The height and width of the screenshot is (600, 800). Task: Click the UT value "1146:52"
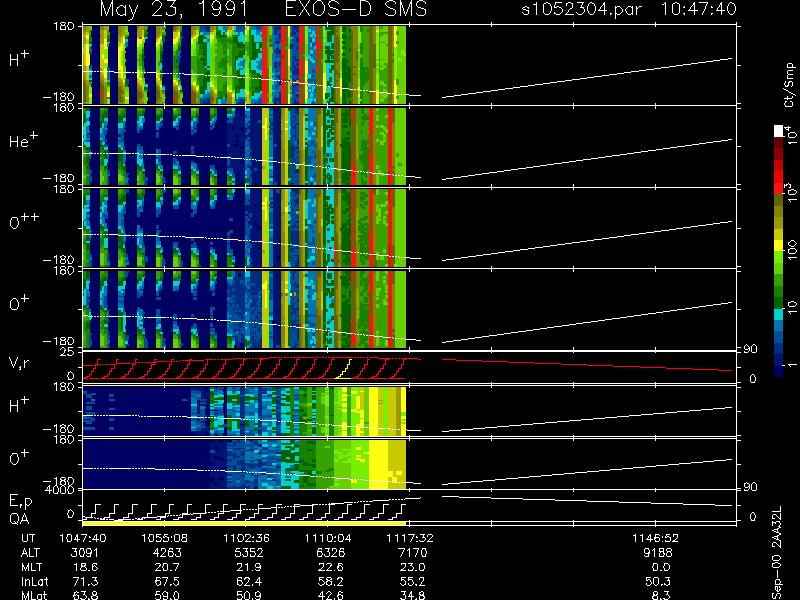(655, 538)
